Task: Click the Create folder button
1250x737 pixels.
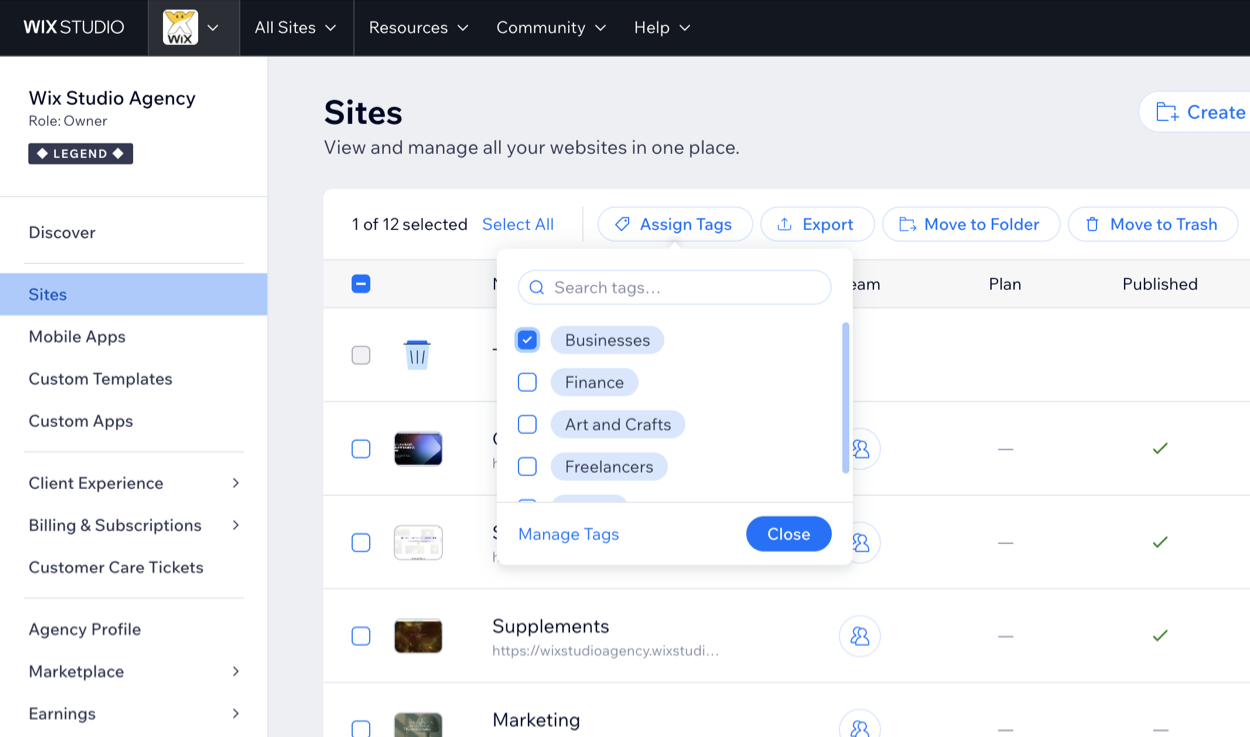Action: (1196, 112)
